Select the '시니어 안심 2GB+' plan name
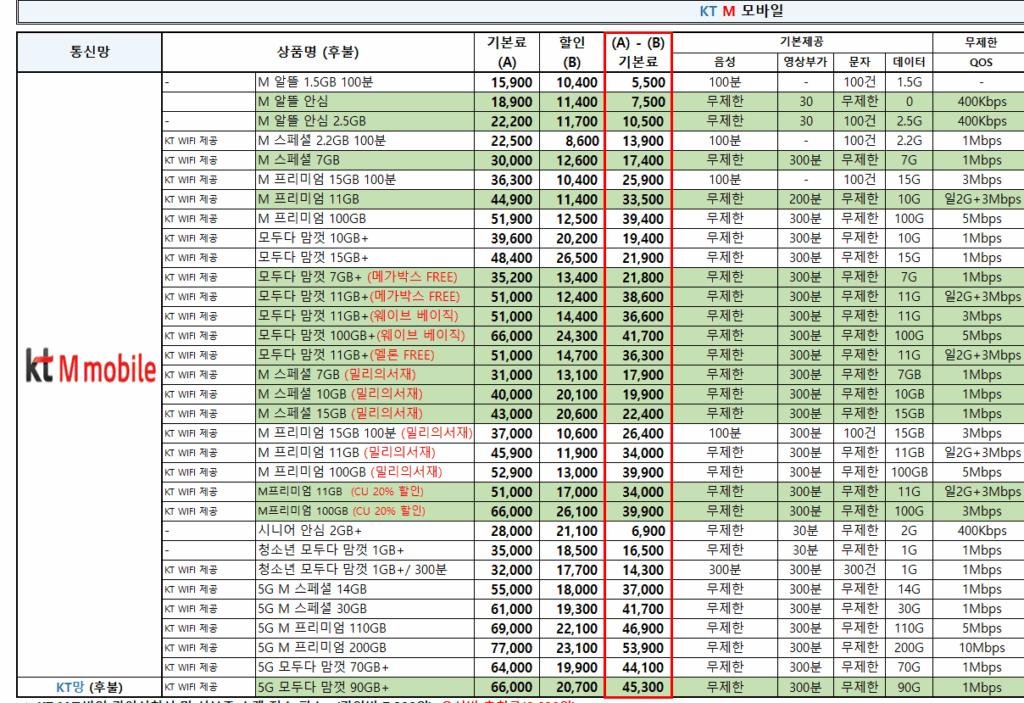The width and height of the screenshot is (1024, 703). (310, 531)
